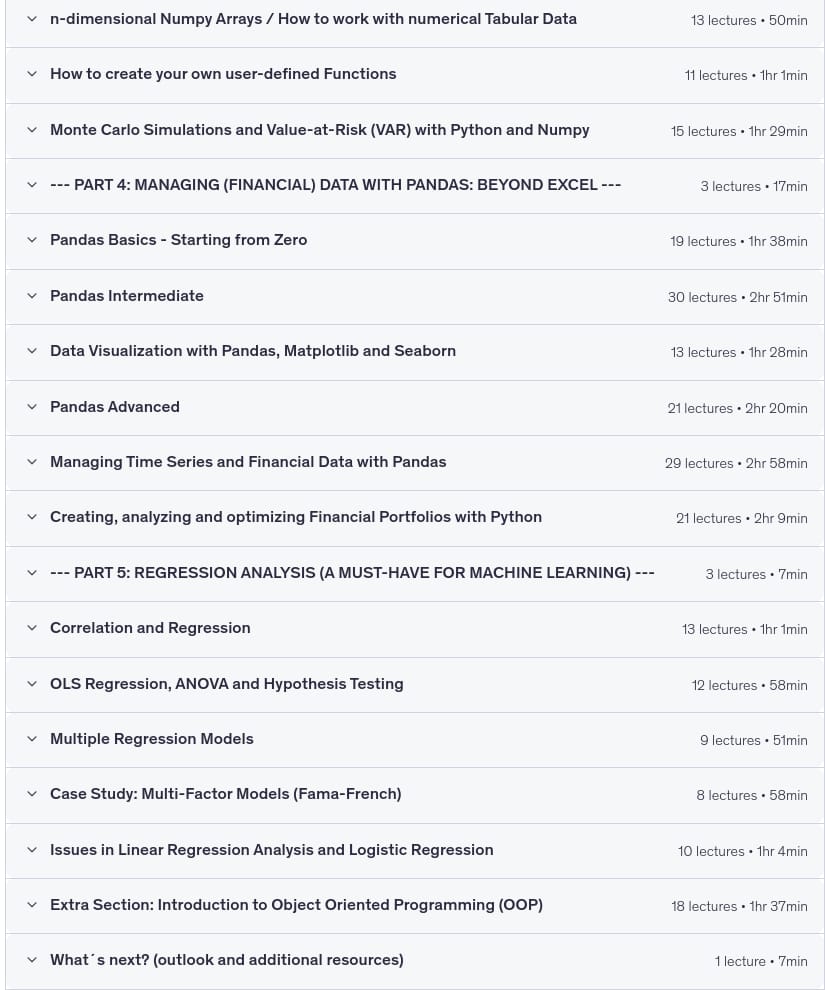This screenshot has height=990, width=825.
Task: Click the chevron for the Data Visualization section
Action: click(32, 351)
